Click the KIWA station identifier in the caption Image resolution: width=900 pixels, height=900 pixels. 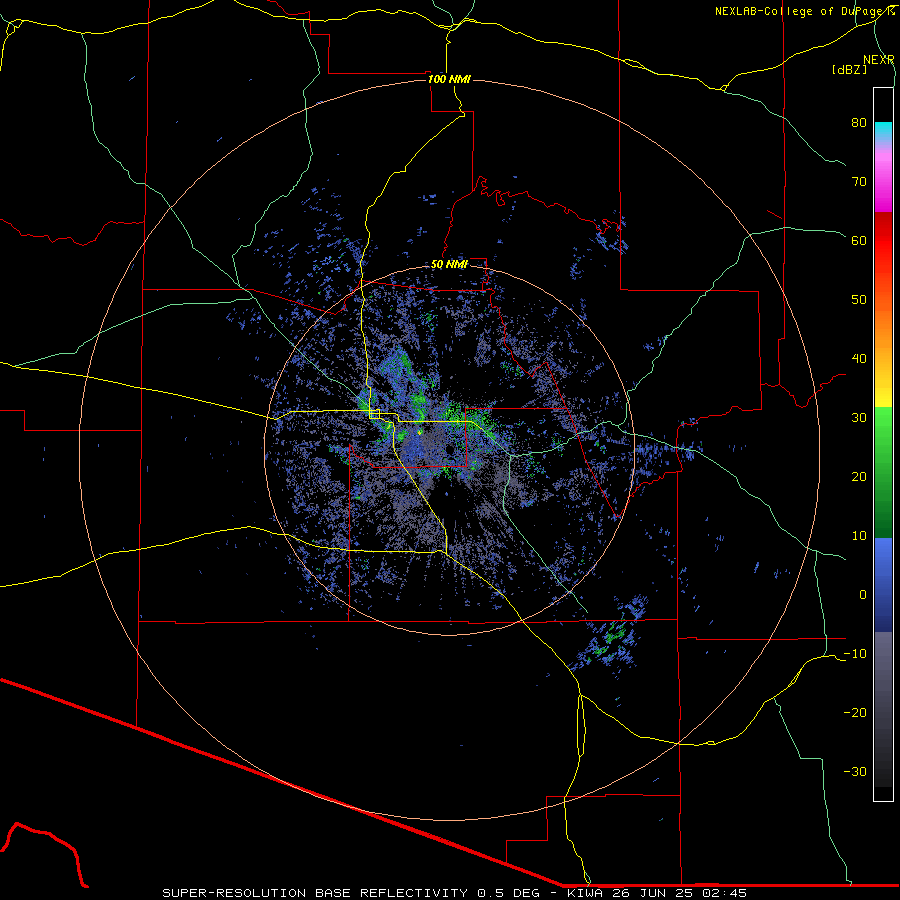pos(587,893)
